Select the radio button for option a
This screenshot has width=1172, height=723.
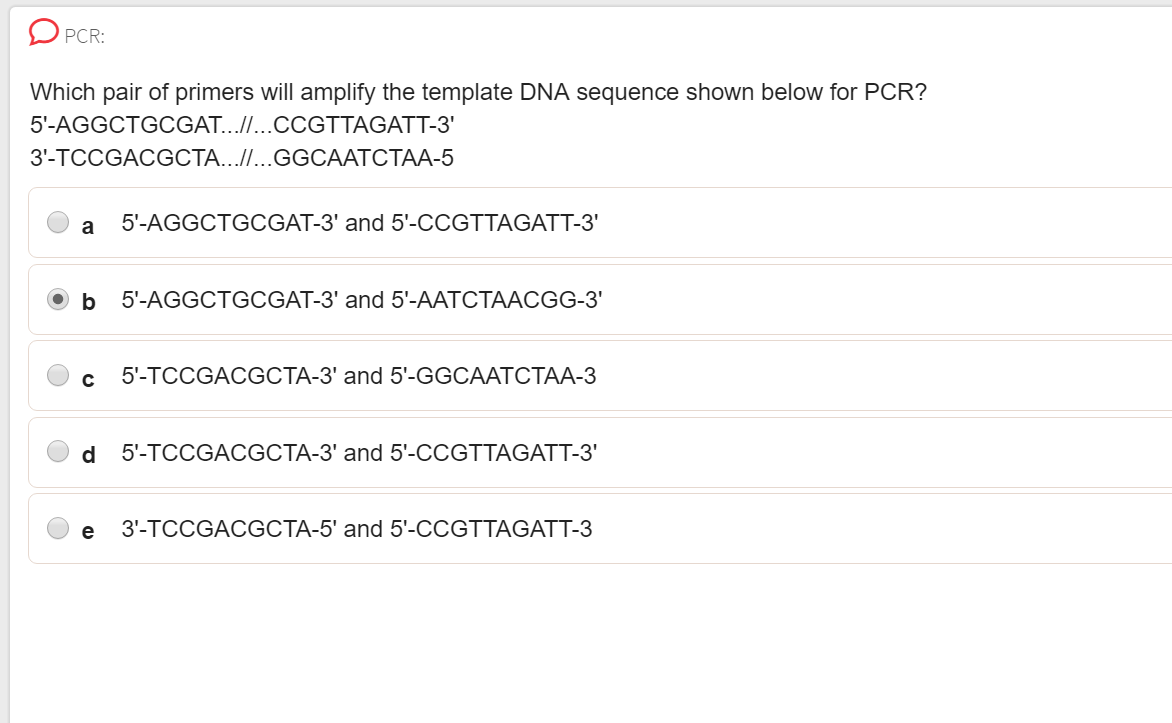click(57, 222)
